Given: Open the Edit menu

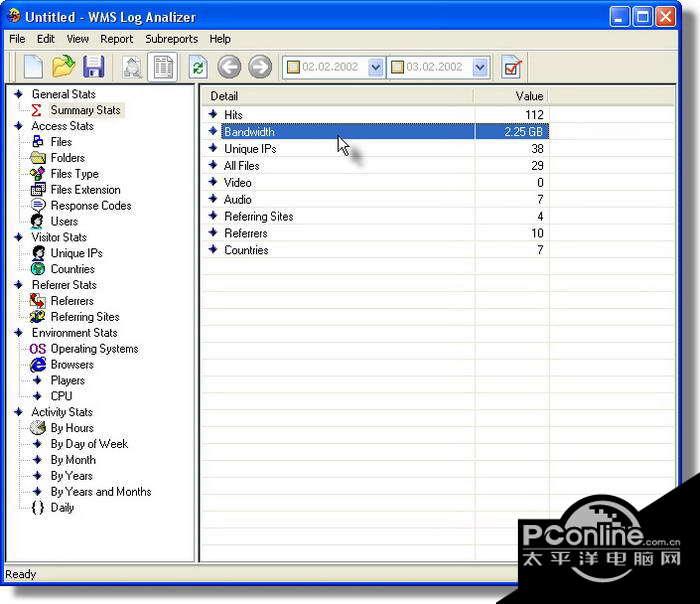Looking at the screenshot, I should 46,39.
